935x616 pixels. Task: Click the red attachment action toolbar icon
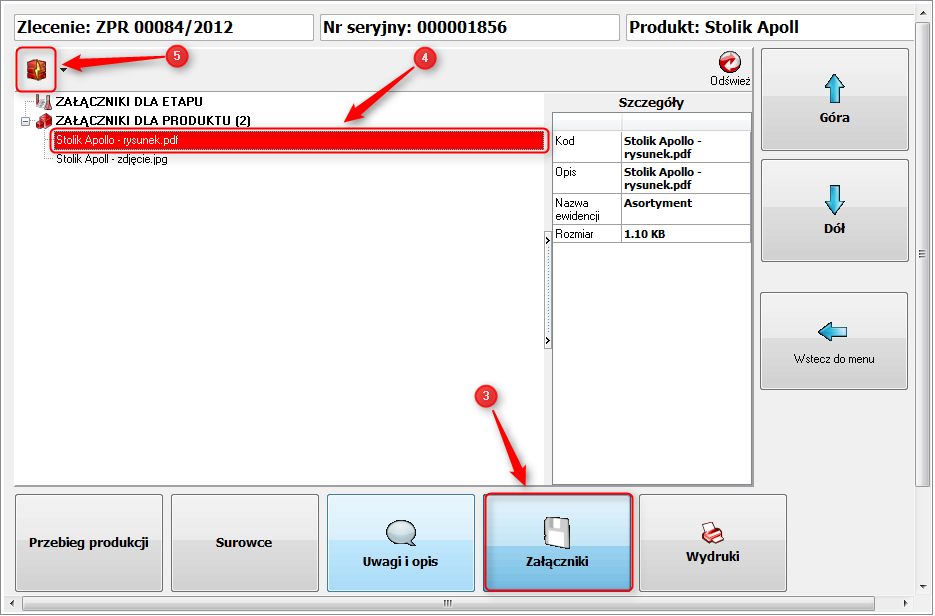click(x=36, y=70)
